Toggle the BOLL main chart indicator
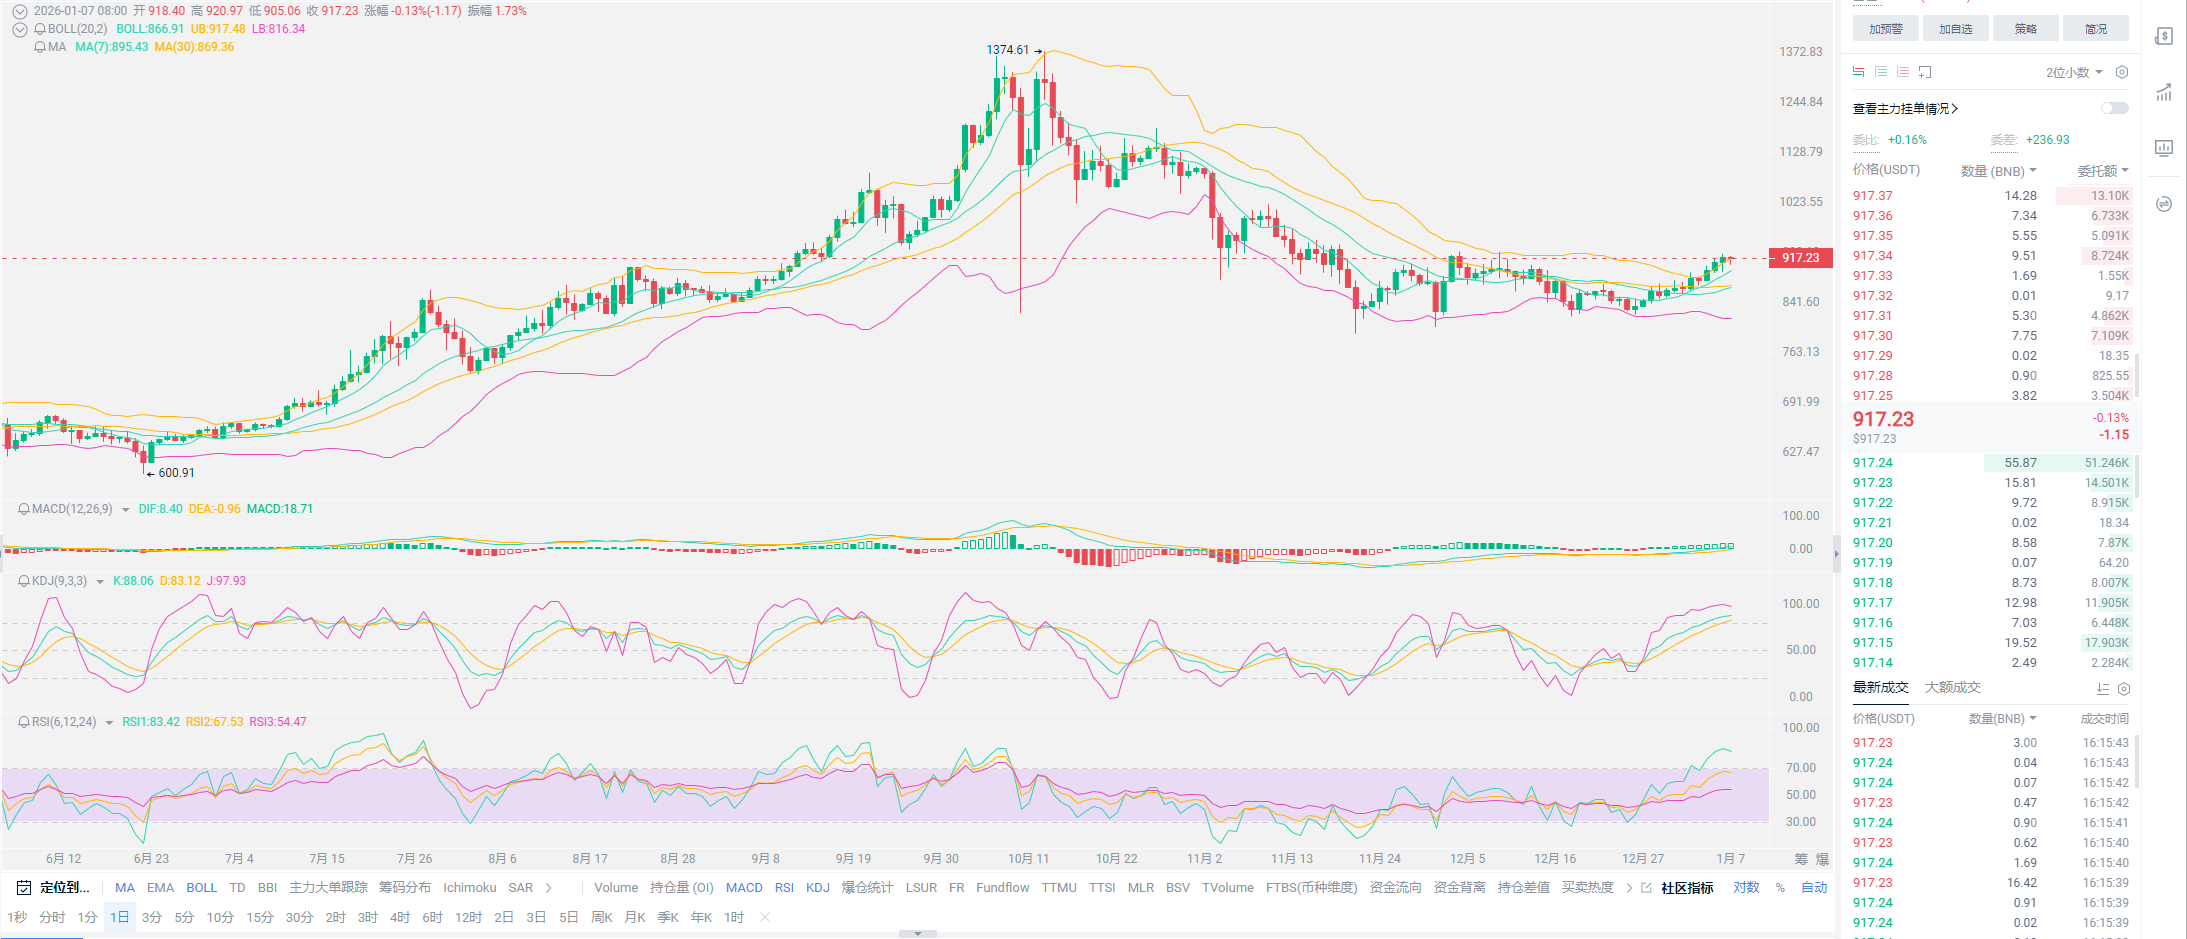 coord(201,887)
